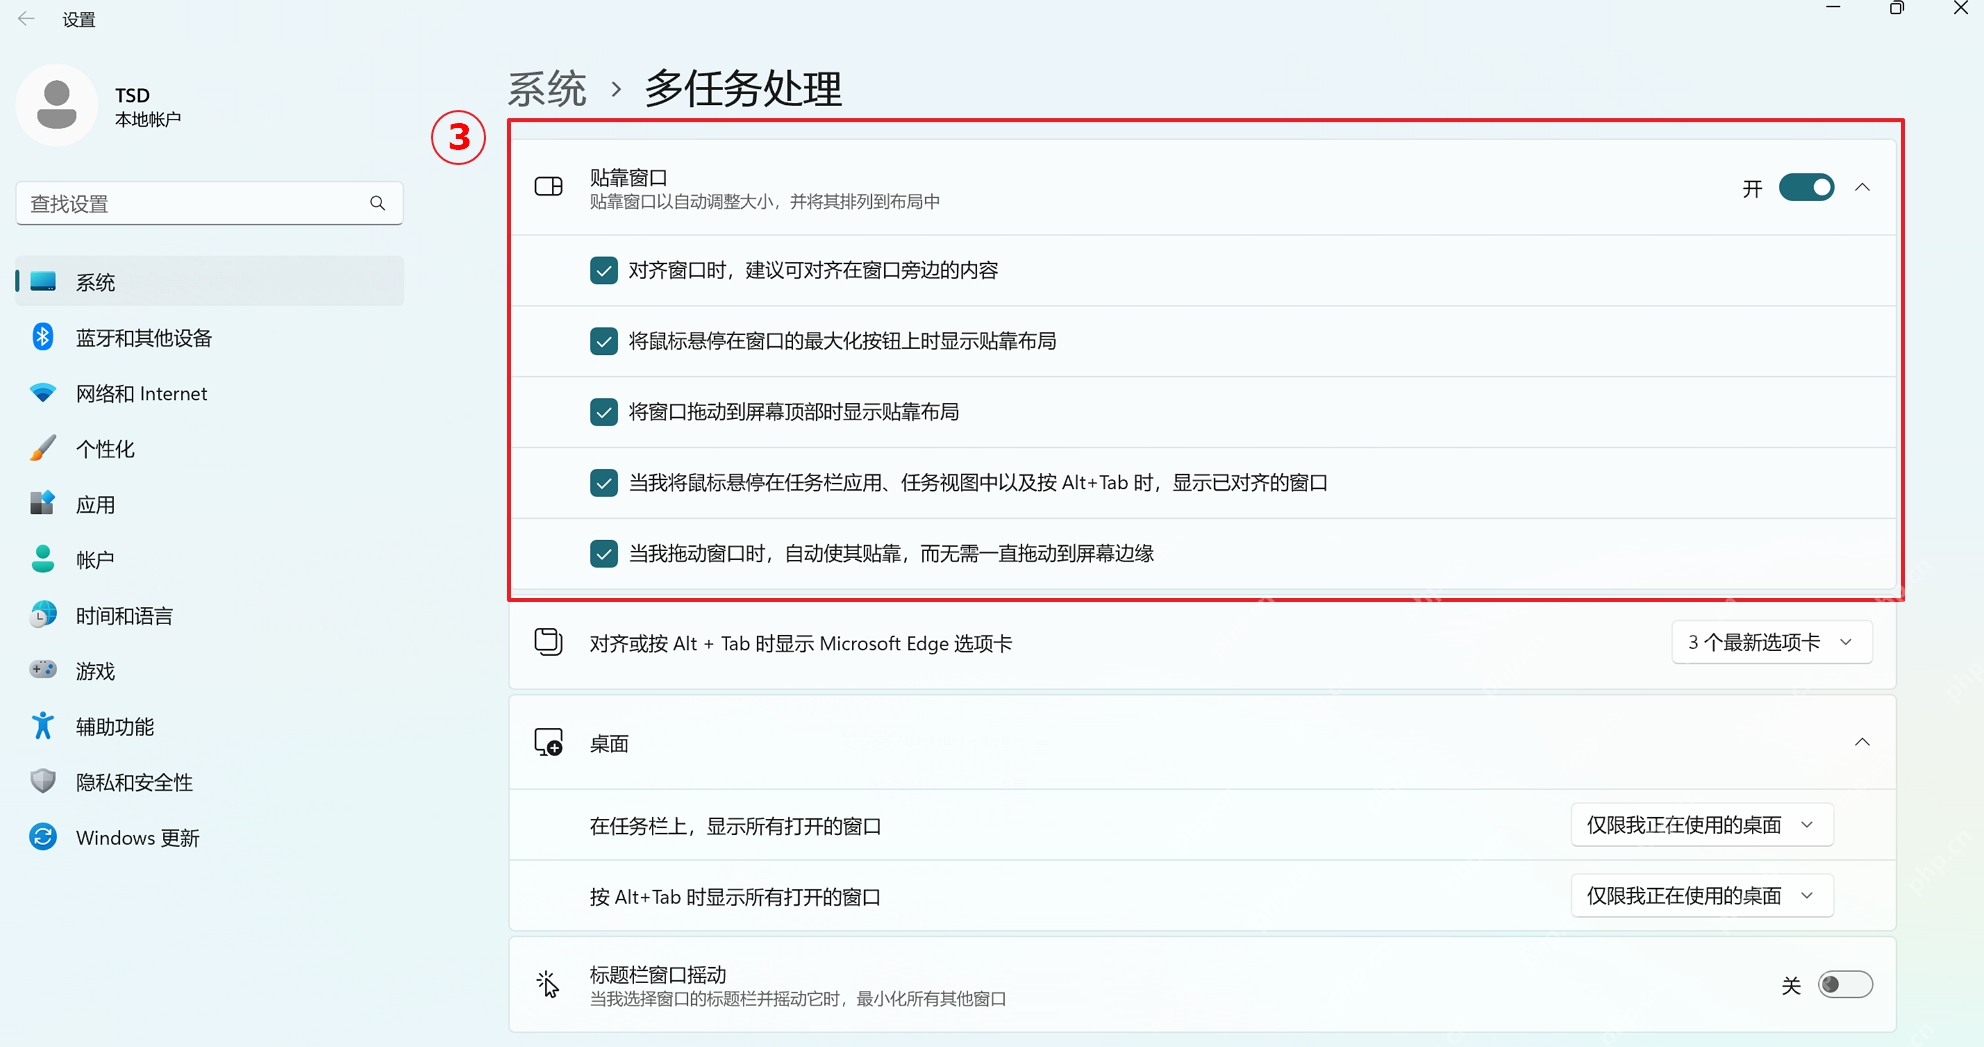1984x1047 pixels.
Task: Click the 贴靠窗口 heading text
Action: click(628, 177)
